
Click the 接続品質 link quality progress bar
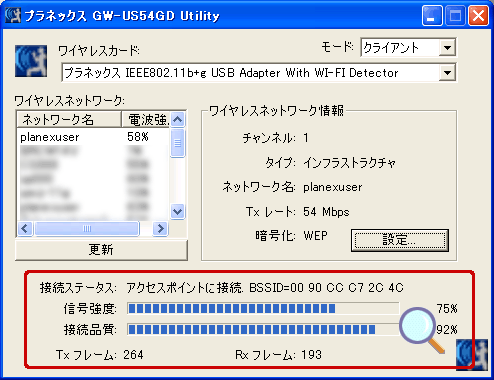pos(263,330)
